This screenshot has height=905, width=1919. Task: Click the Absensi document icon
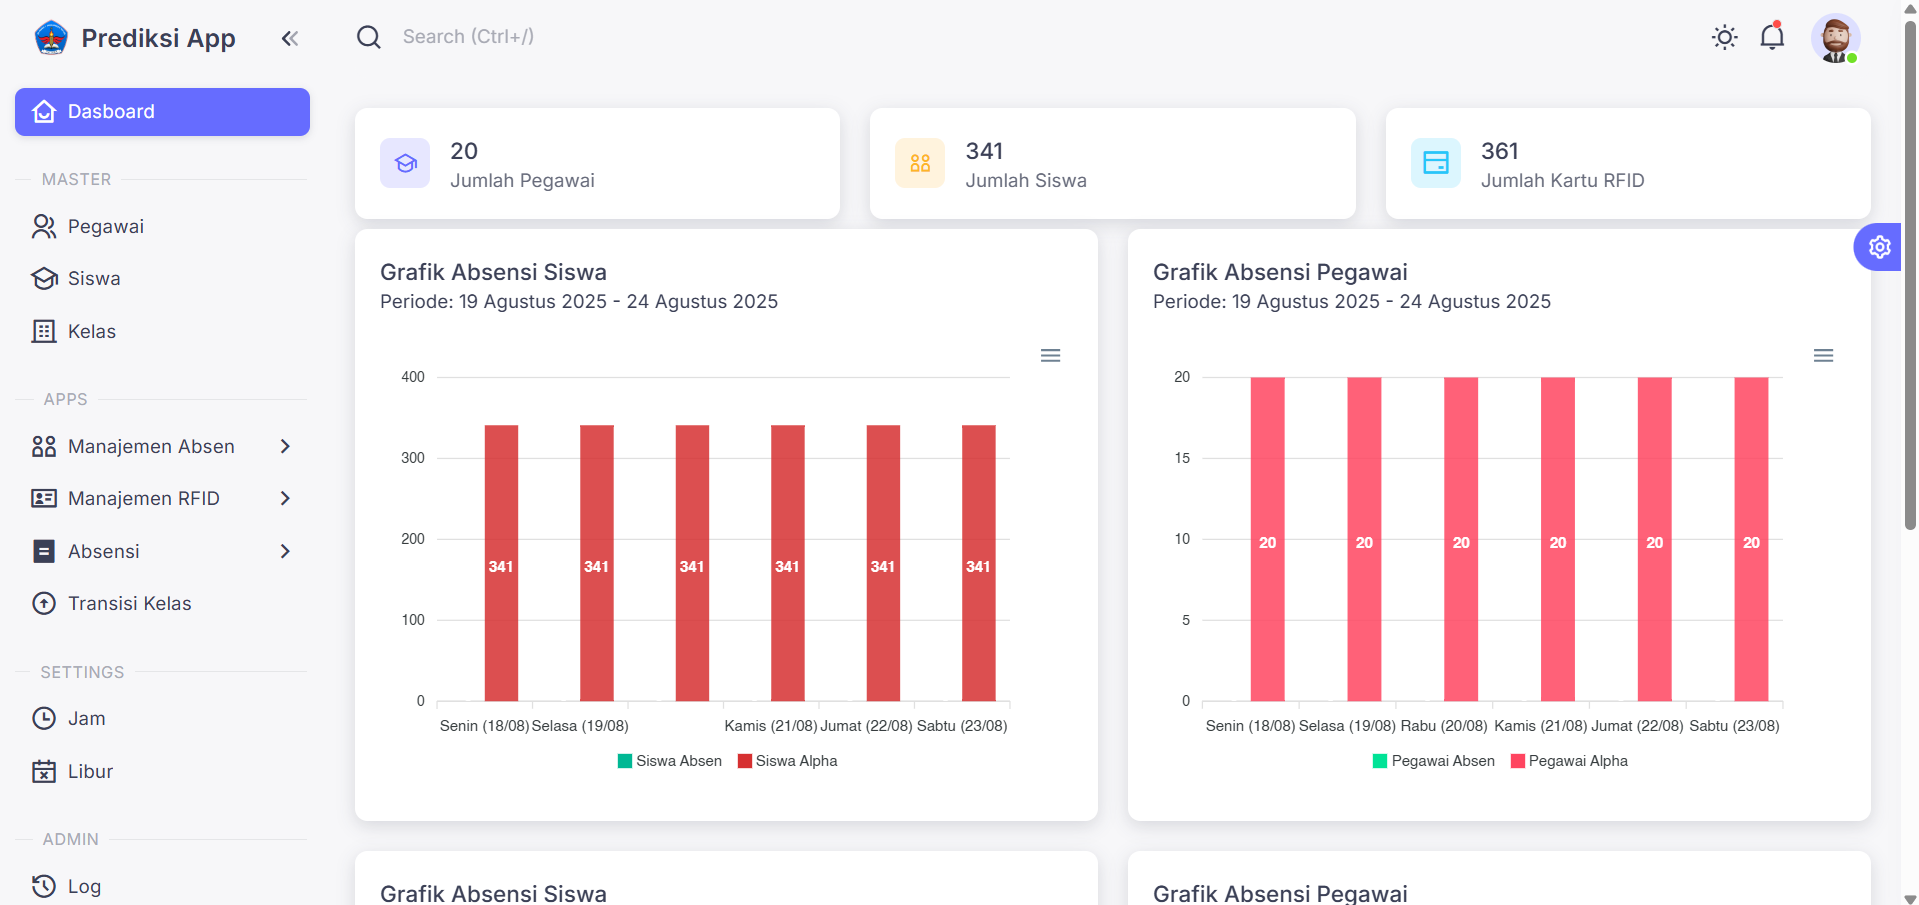click(x=44, y=552)
